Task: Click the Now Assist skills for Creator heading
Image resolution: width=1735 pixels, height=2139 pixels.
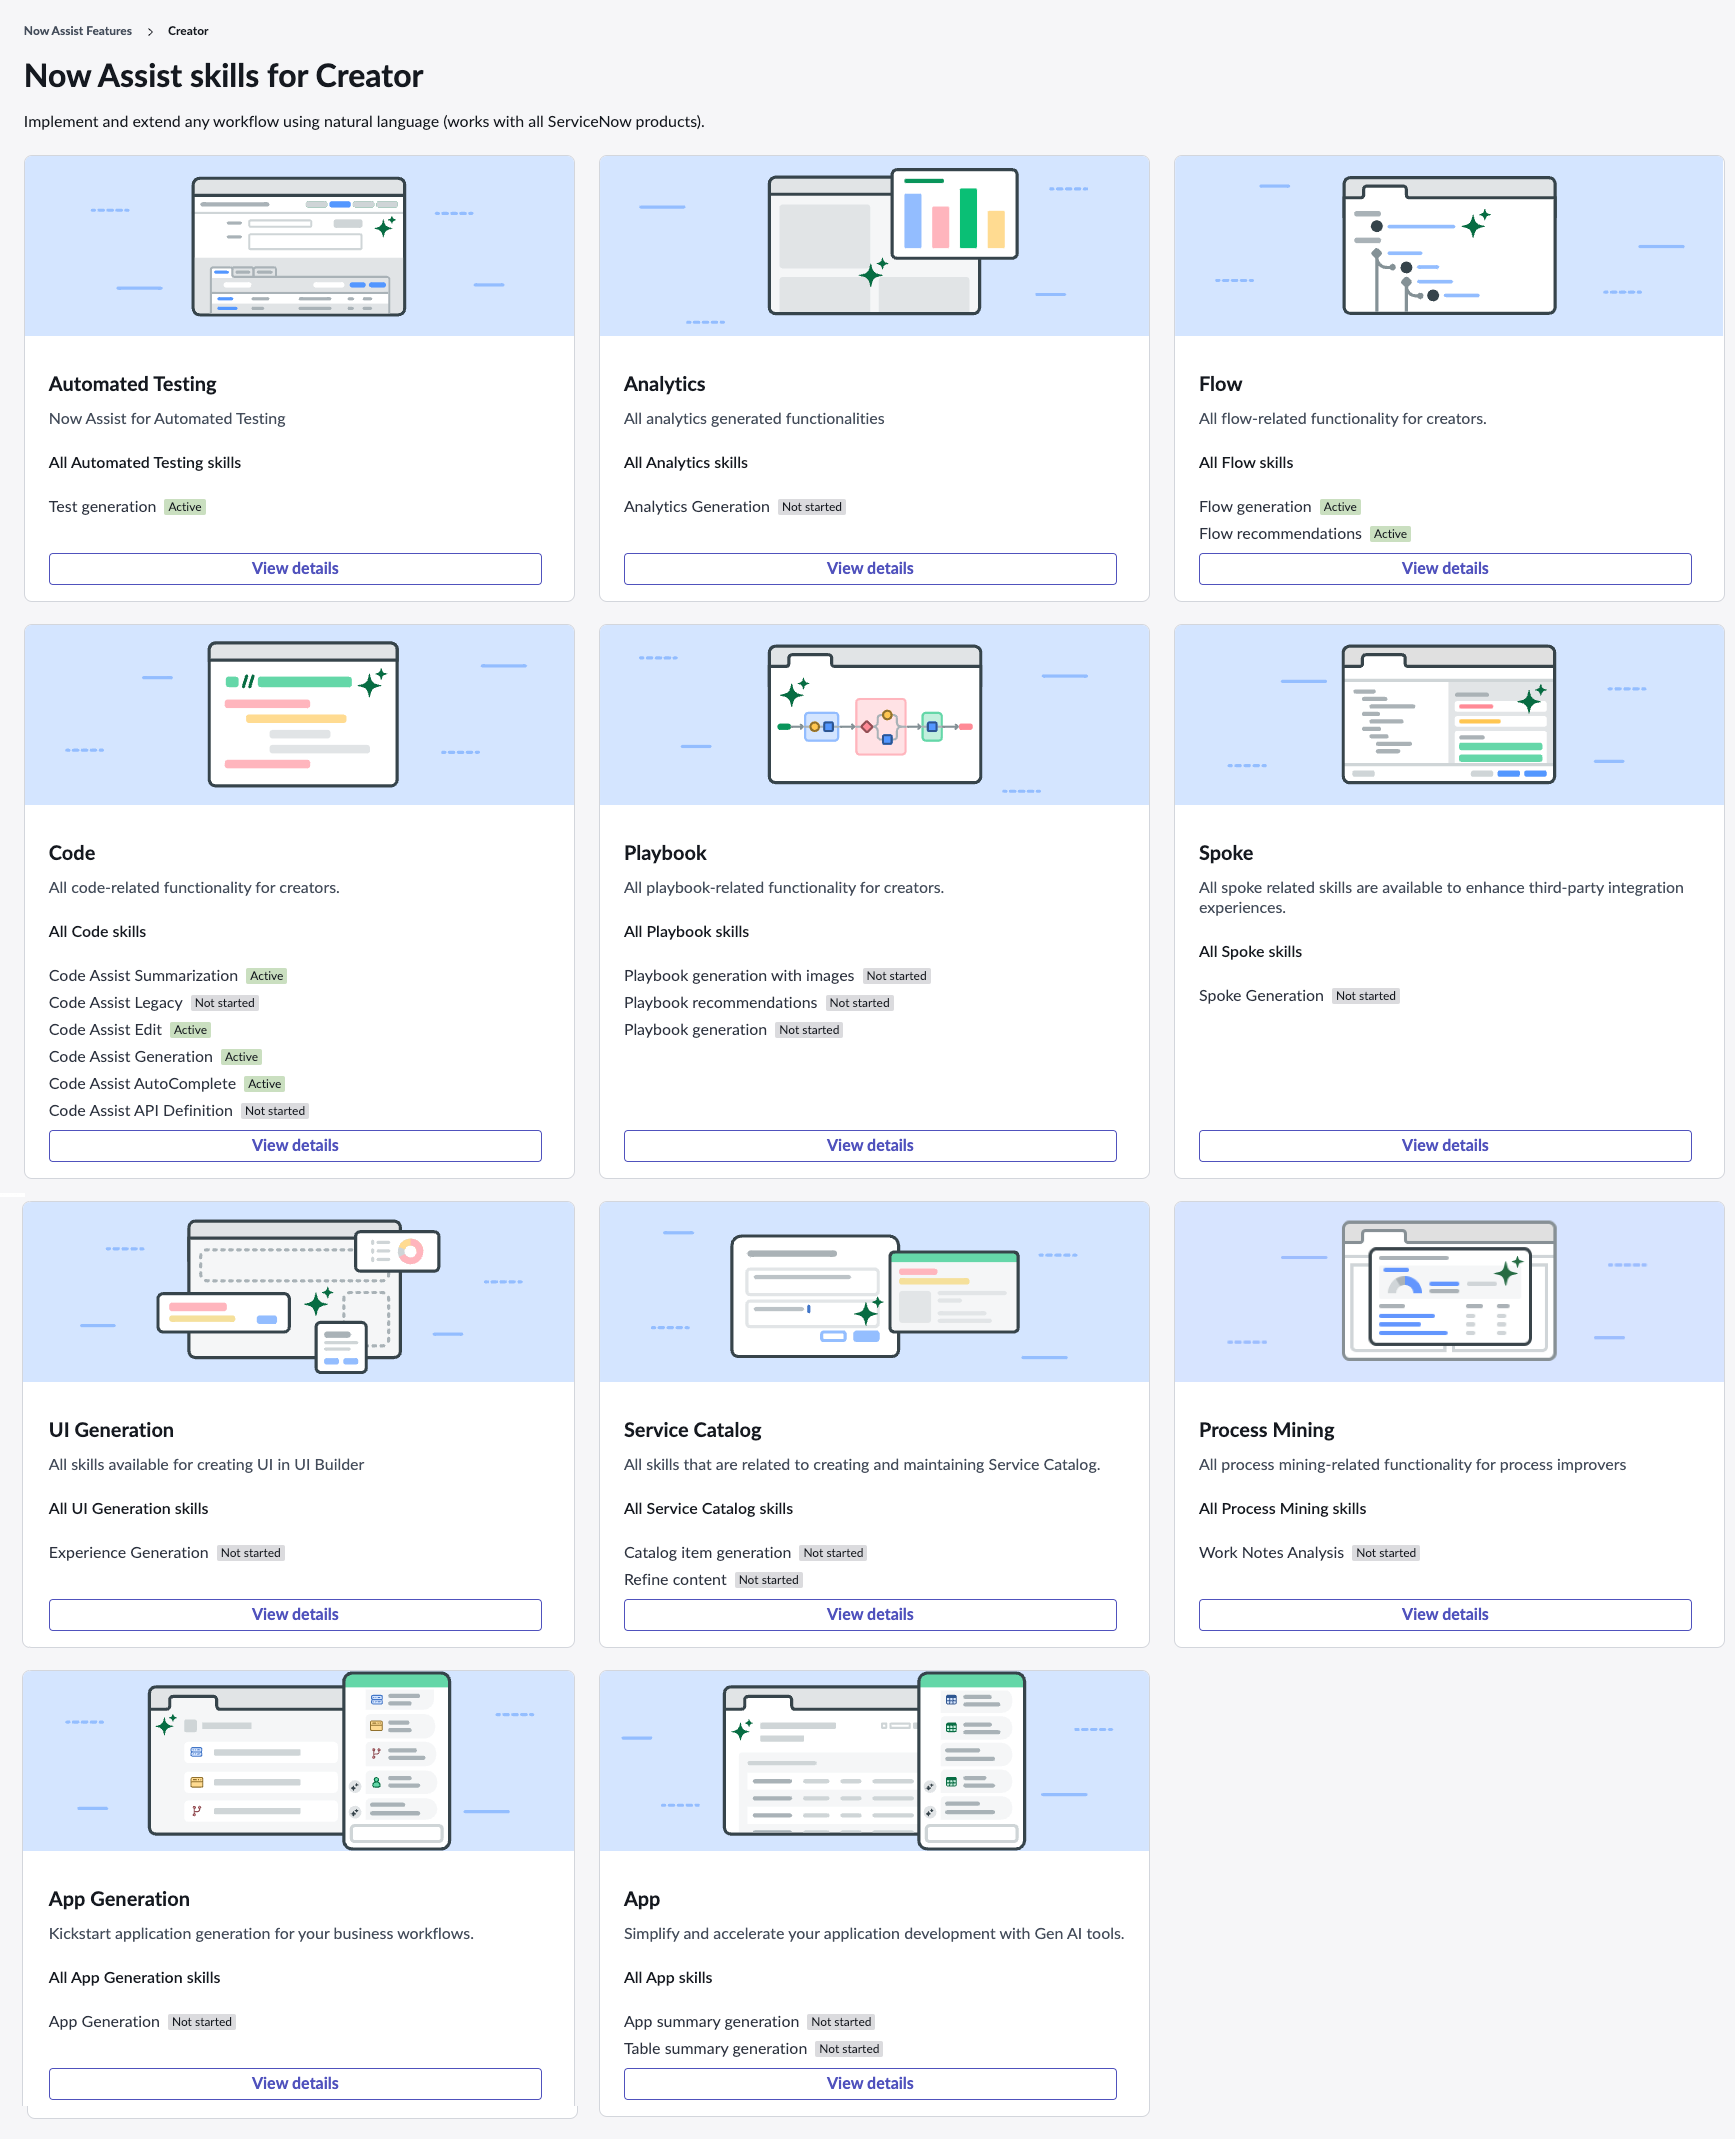Action: [x=224, y=76]
